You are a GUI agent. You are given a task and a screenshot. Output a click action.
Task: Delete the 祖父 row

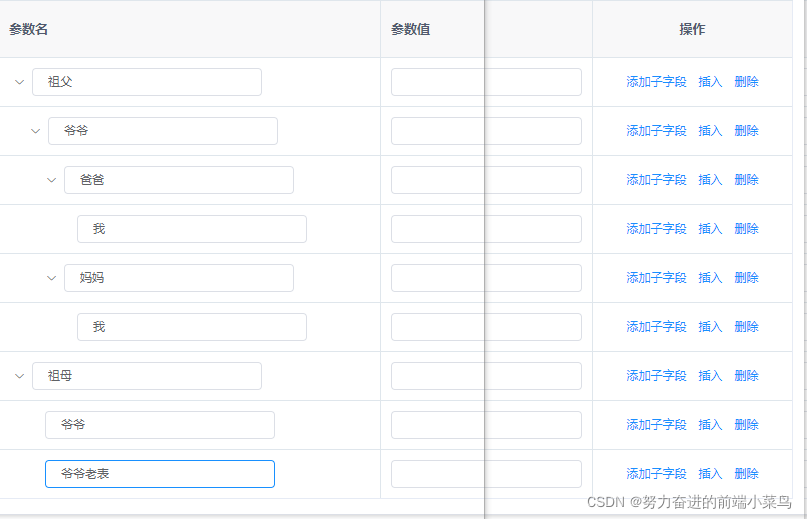pos(746,82)
